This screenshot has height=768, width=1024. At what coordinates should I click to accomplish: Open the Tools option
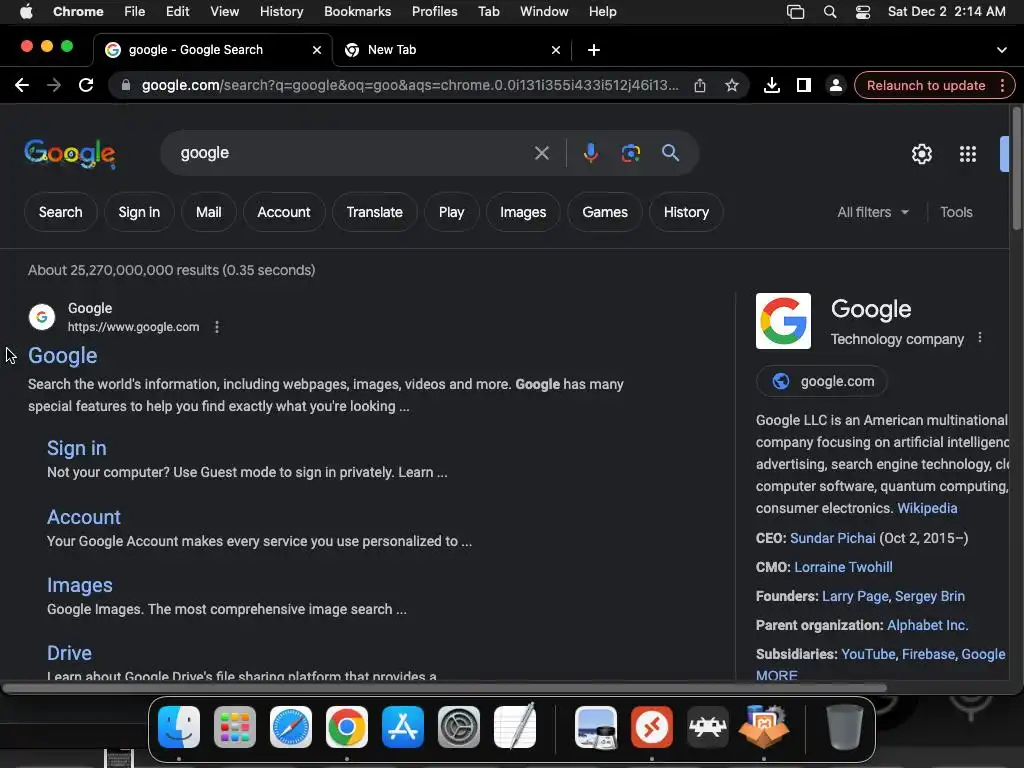tap(956, 212)
